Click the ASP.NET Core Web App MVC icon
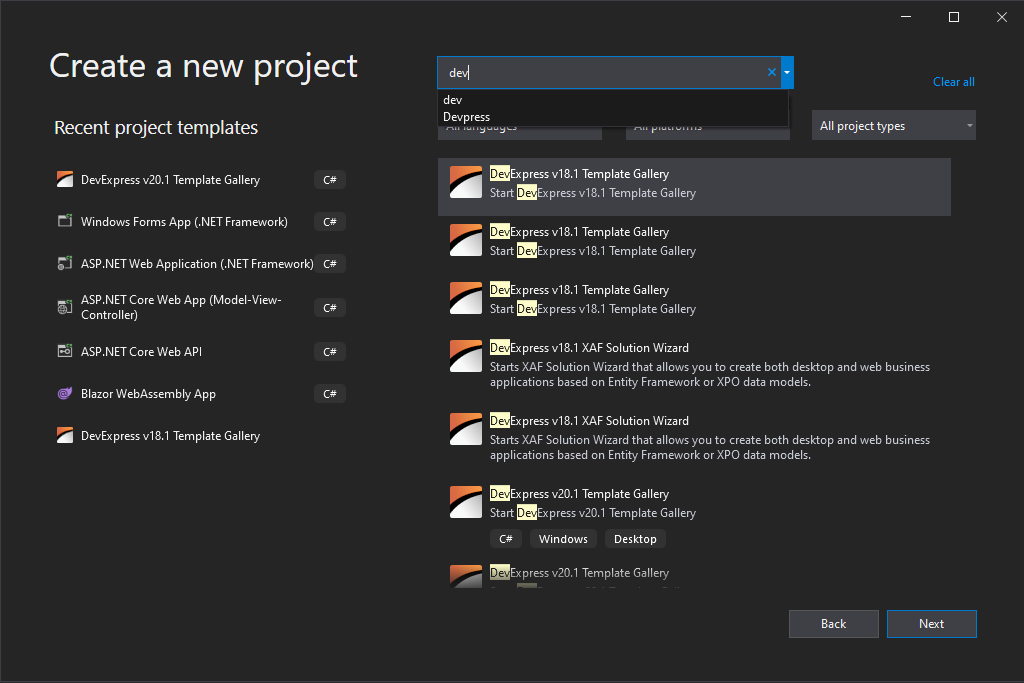Image resolution: width=1024 pixels, height=683 pixels. point(65,308)
